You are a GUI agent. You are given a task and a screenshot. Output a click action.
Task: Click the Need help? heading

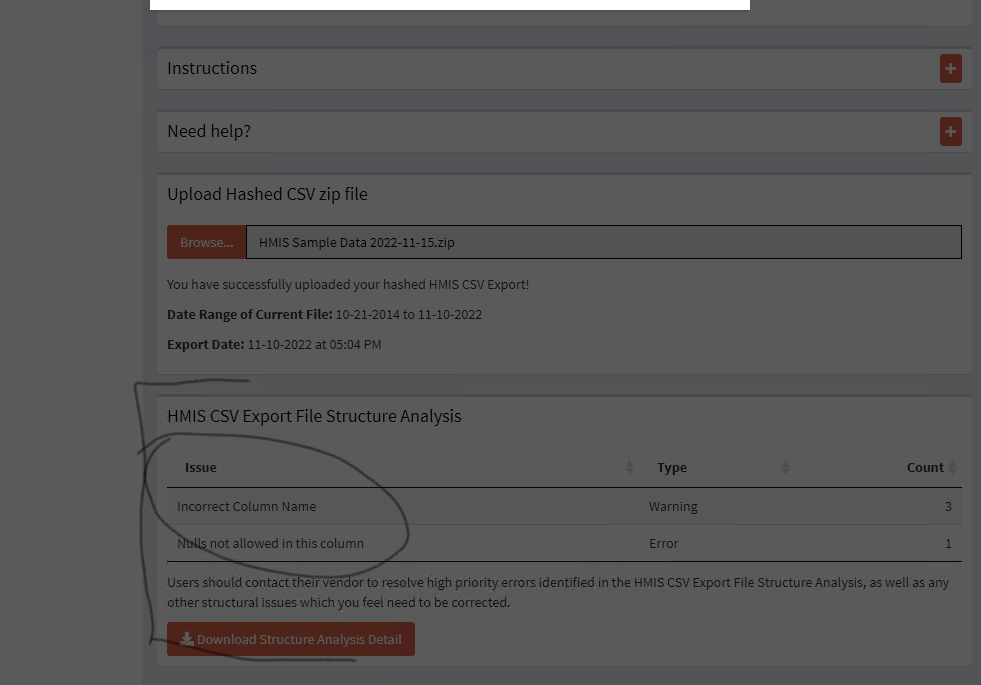click(x=209, y=131)
